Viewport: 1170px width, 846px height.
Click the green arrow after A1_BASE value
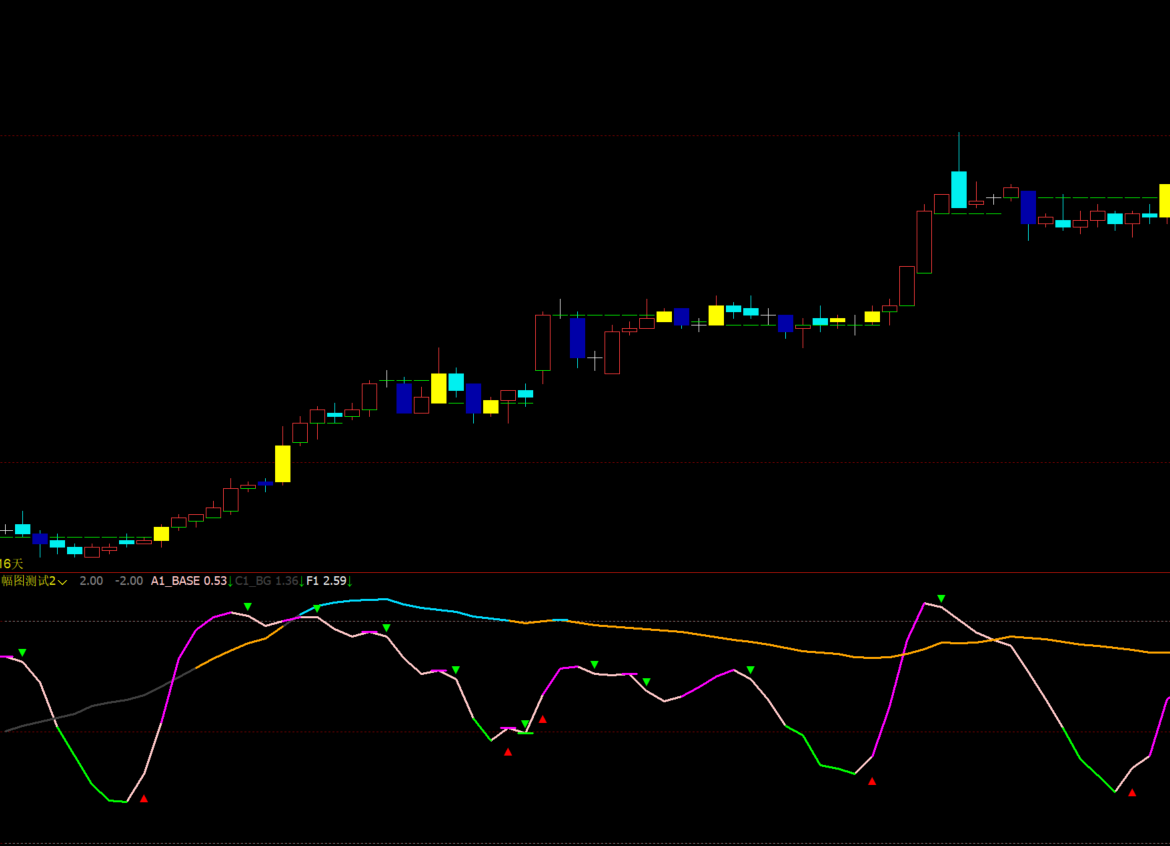[231, 582]
